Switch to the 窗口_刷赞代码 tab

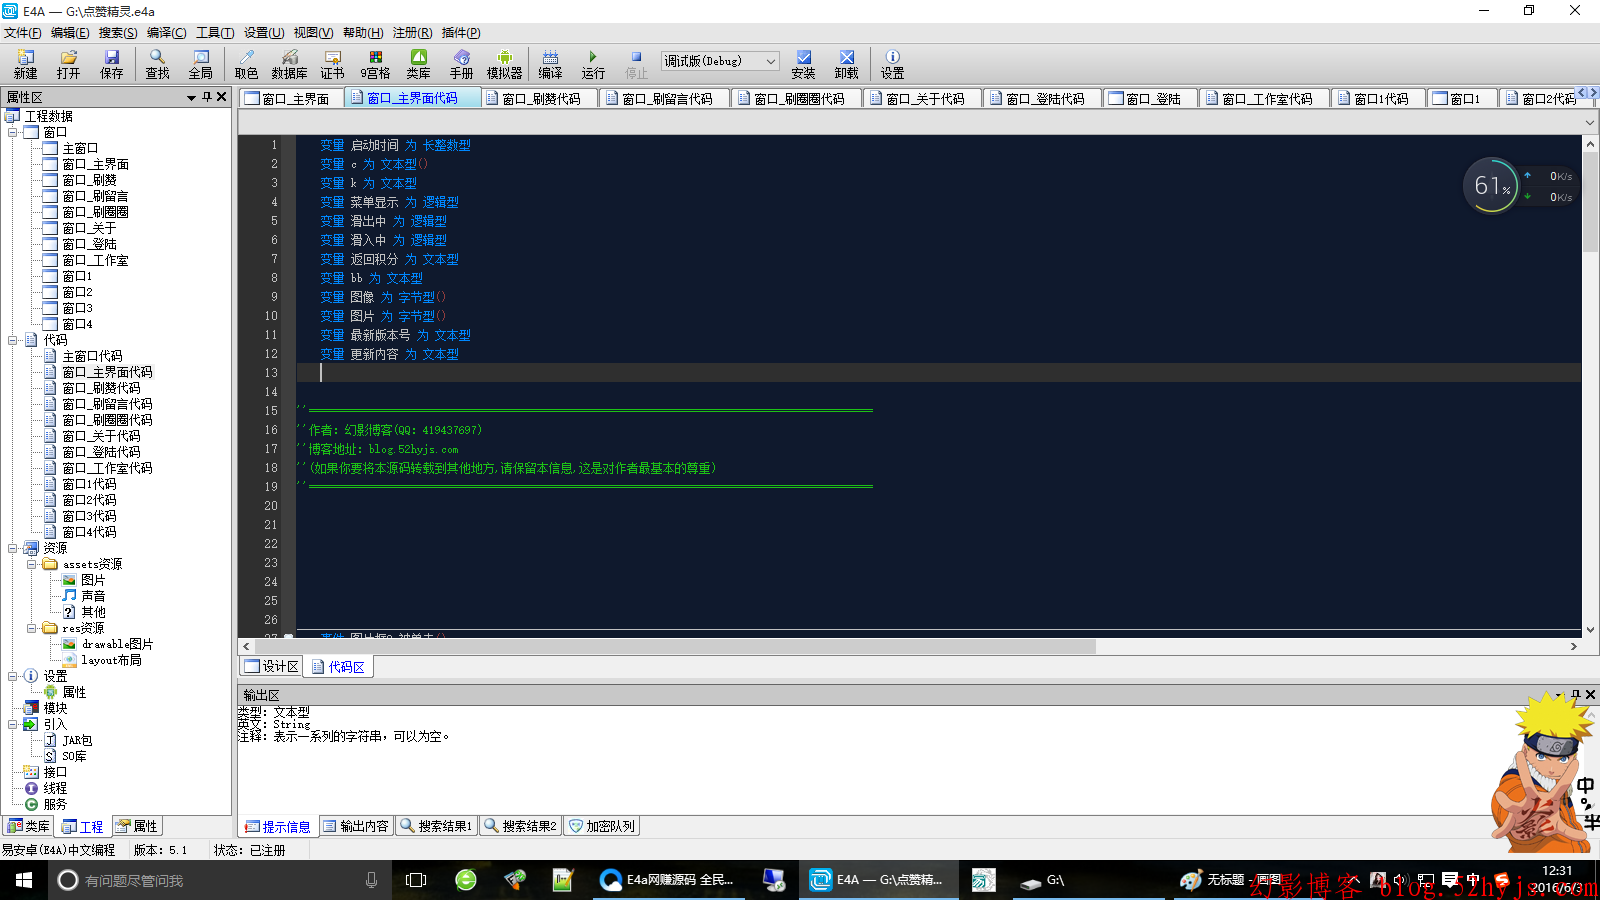click(540, 99)
